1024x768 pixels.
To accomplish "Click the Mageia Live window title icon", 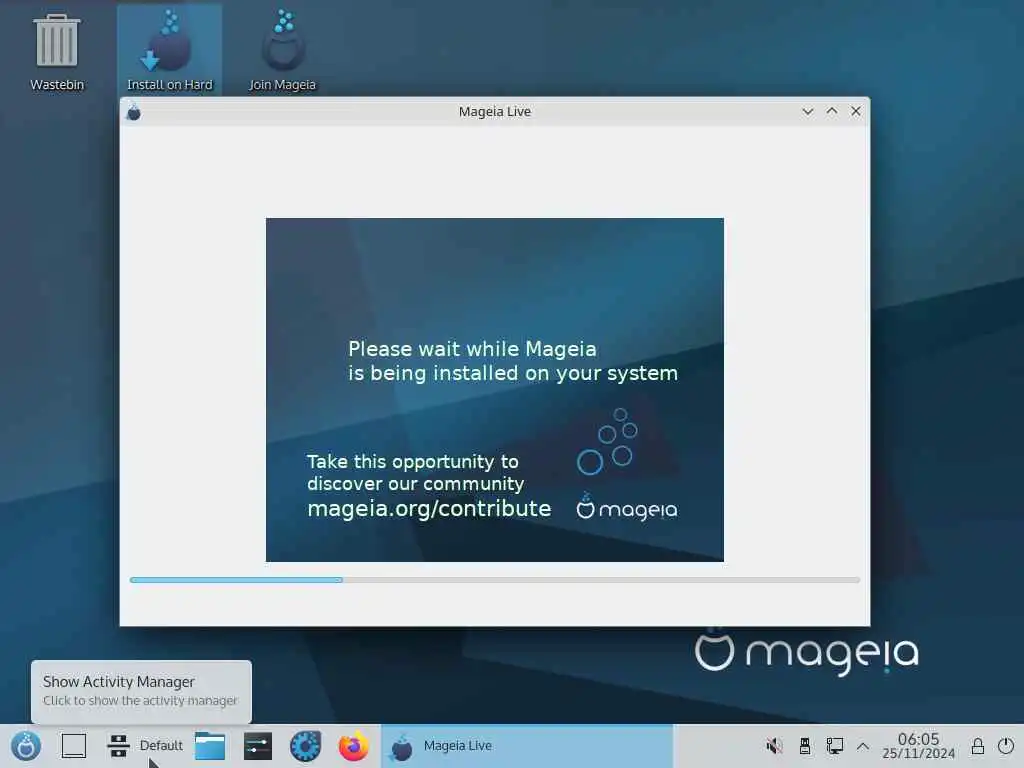I will [x=134, y=112].
